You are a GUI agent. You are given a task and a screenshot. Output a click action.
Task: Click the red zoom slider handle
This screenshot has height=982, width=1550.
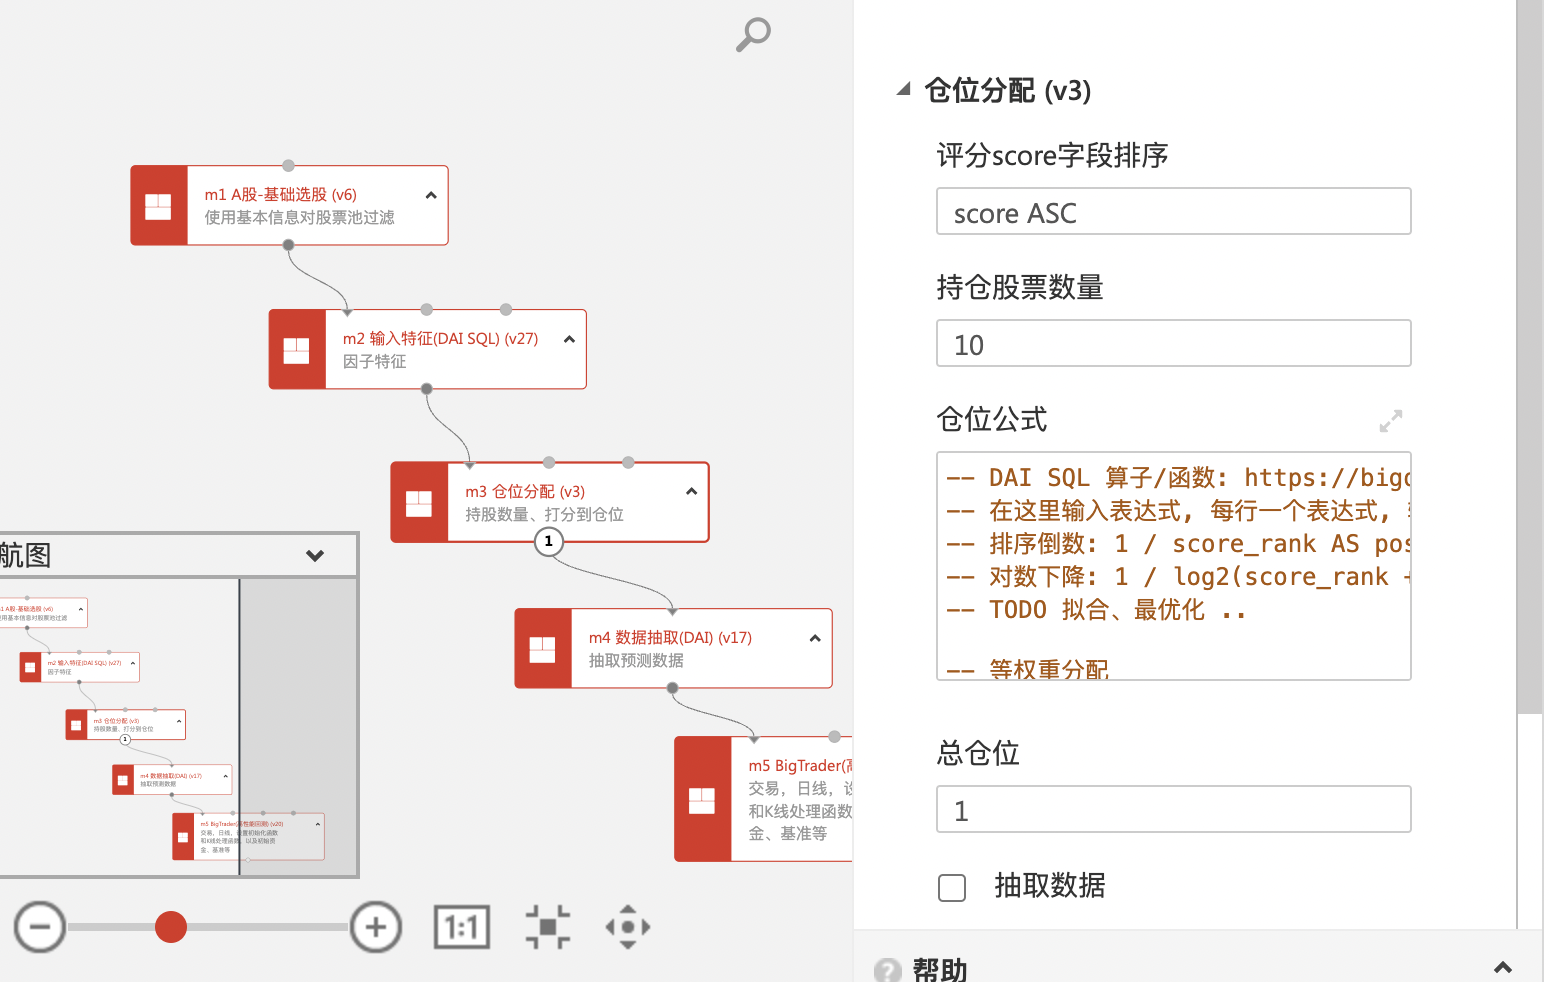pyautogui.click(x=171, y=927)
